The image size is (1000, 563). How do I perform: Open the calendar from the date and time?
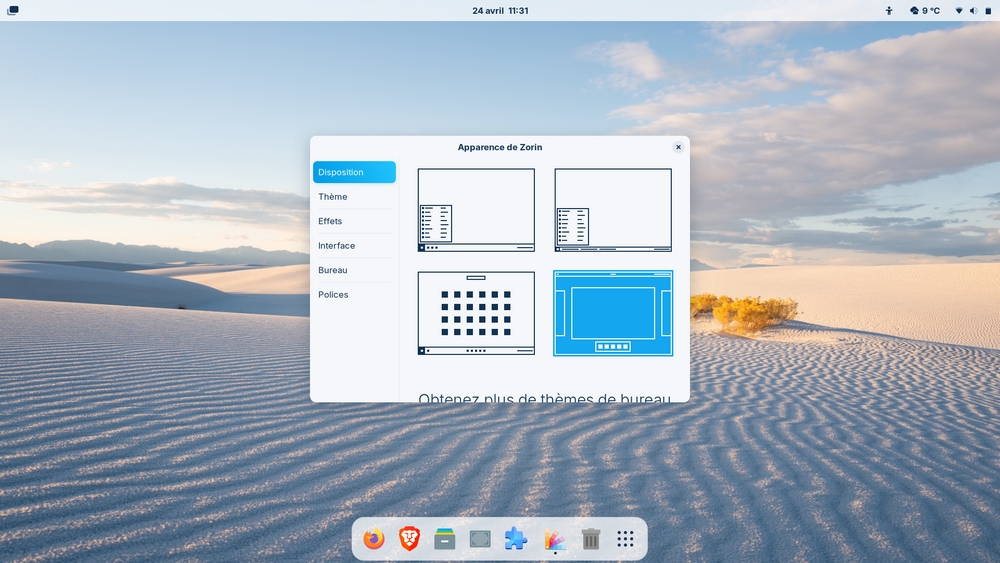pyautogui.click(x=500, y=10)
